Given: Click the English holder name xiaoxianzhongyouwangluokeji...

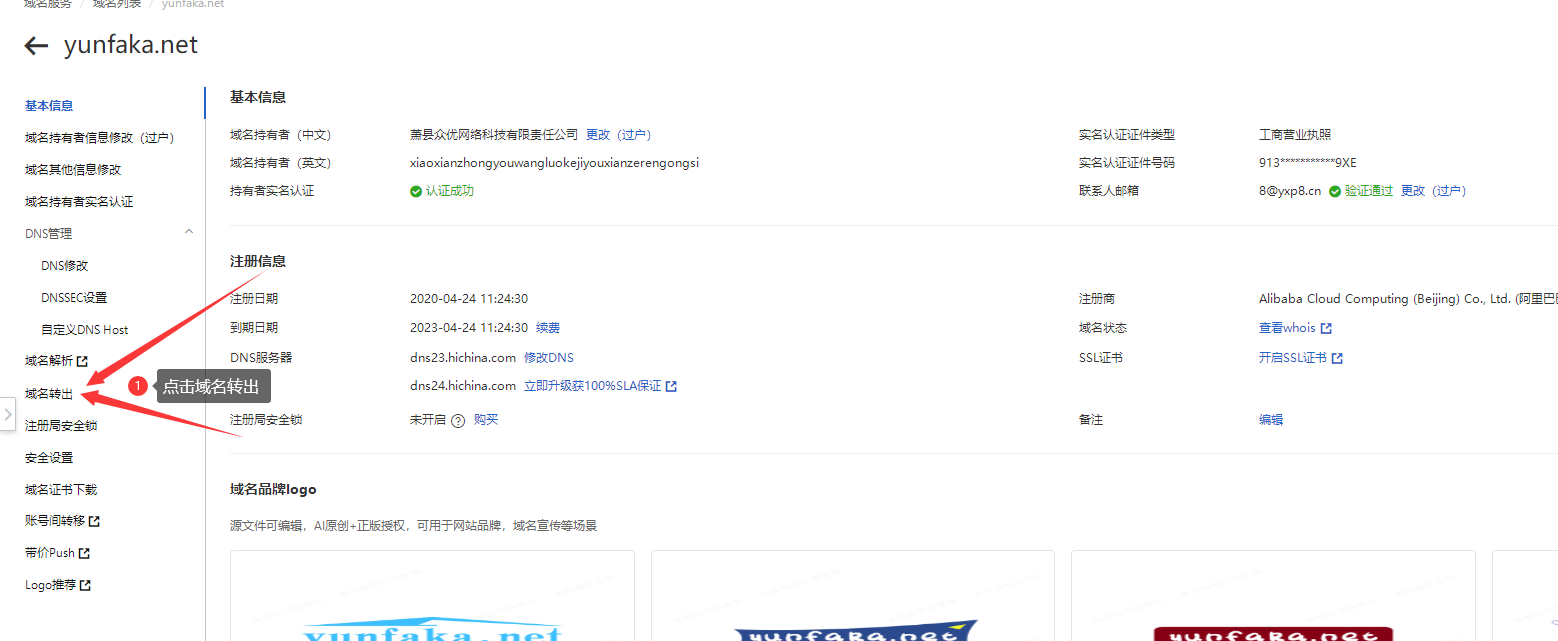Looking at the screenshot, I should coord(555,163).
